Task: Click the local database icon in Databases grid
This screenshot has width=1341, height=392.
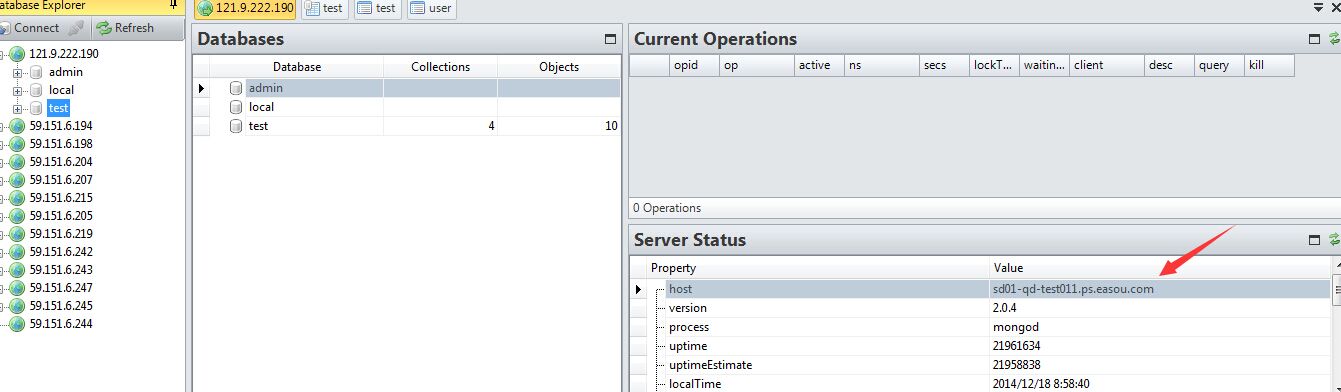Action: click(236, 107)
